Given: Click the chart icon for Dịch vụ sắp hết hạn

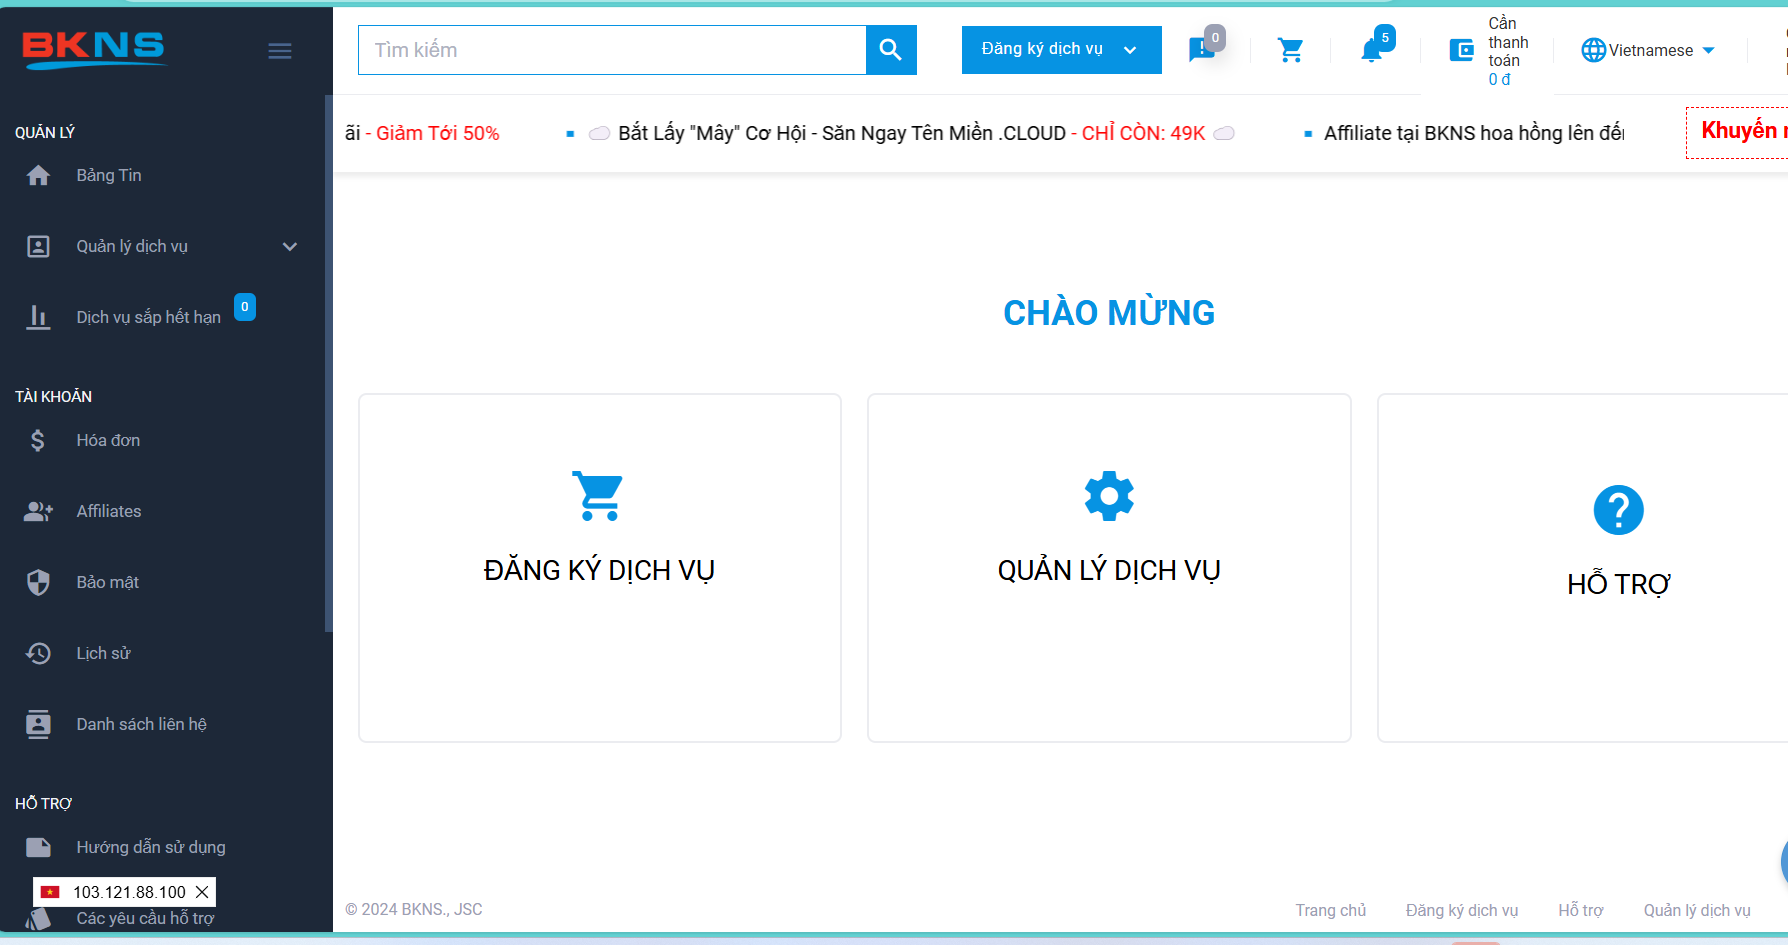Looking at the screenshot, I should coord(38,317).
